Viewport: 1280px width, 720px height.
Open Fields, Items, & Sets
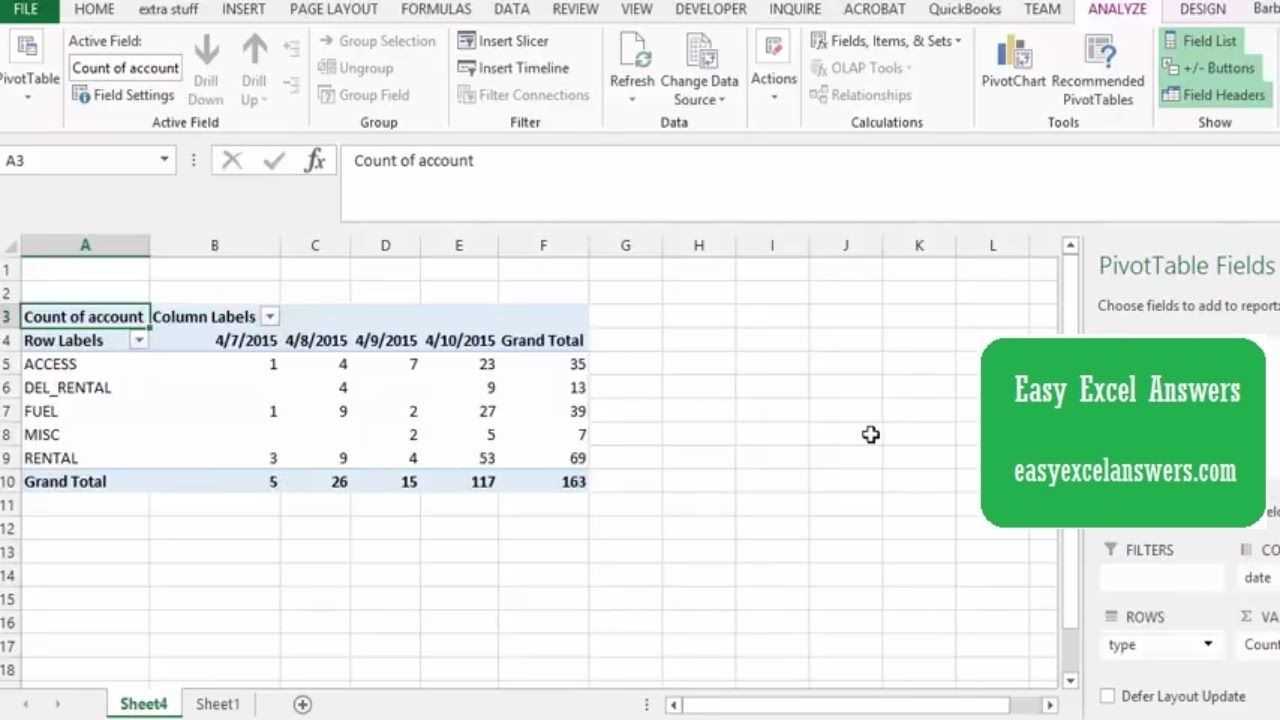(x=886, y=41)
